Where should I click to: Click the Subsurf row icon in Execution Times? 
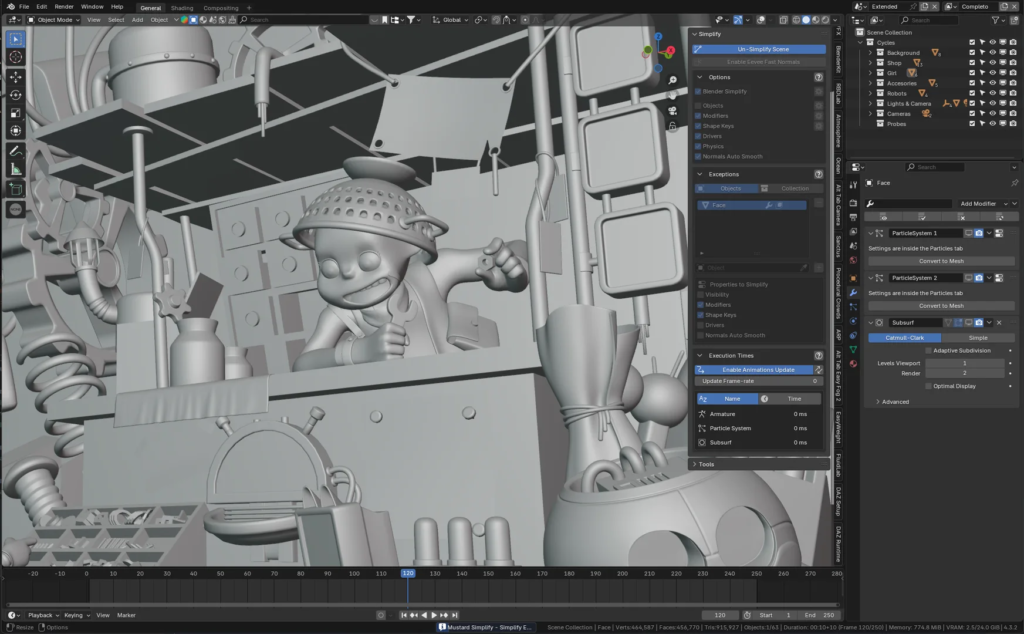pyautogui.click(x=702, y=443)
